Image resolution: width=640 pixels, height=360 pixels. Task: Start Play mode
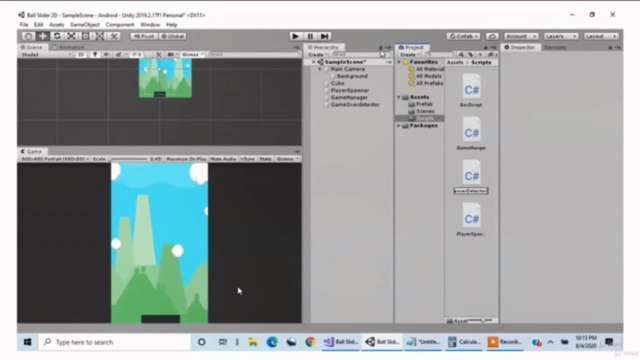(296, 36)
